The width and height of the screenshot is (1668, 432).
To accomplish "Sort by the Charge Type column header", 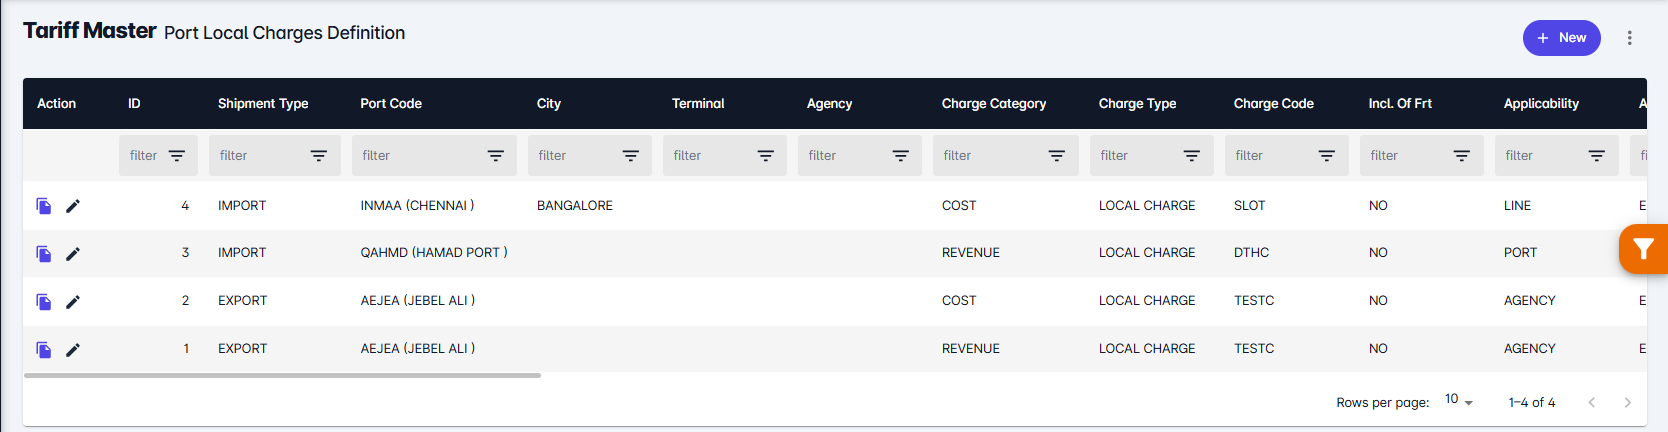I will click(x=1137, y=104).
